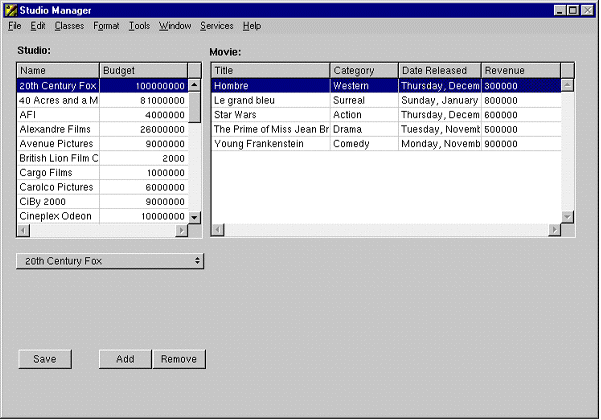Sort by the Date Released column header
601x420 pixels.
click(439, 70)
